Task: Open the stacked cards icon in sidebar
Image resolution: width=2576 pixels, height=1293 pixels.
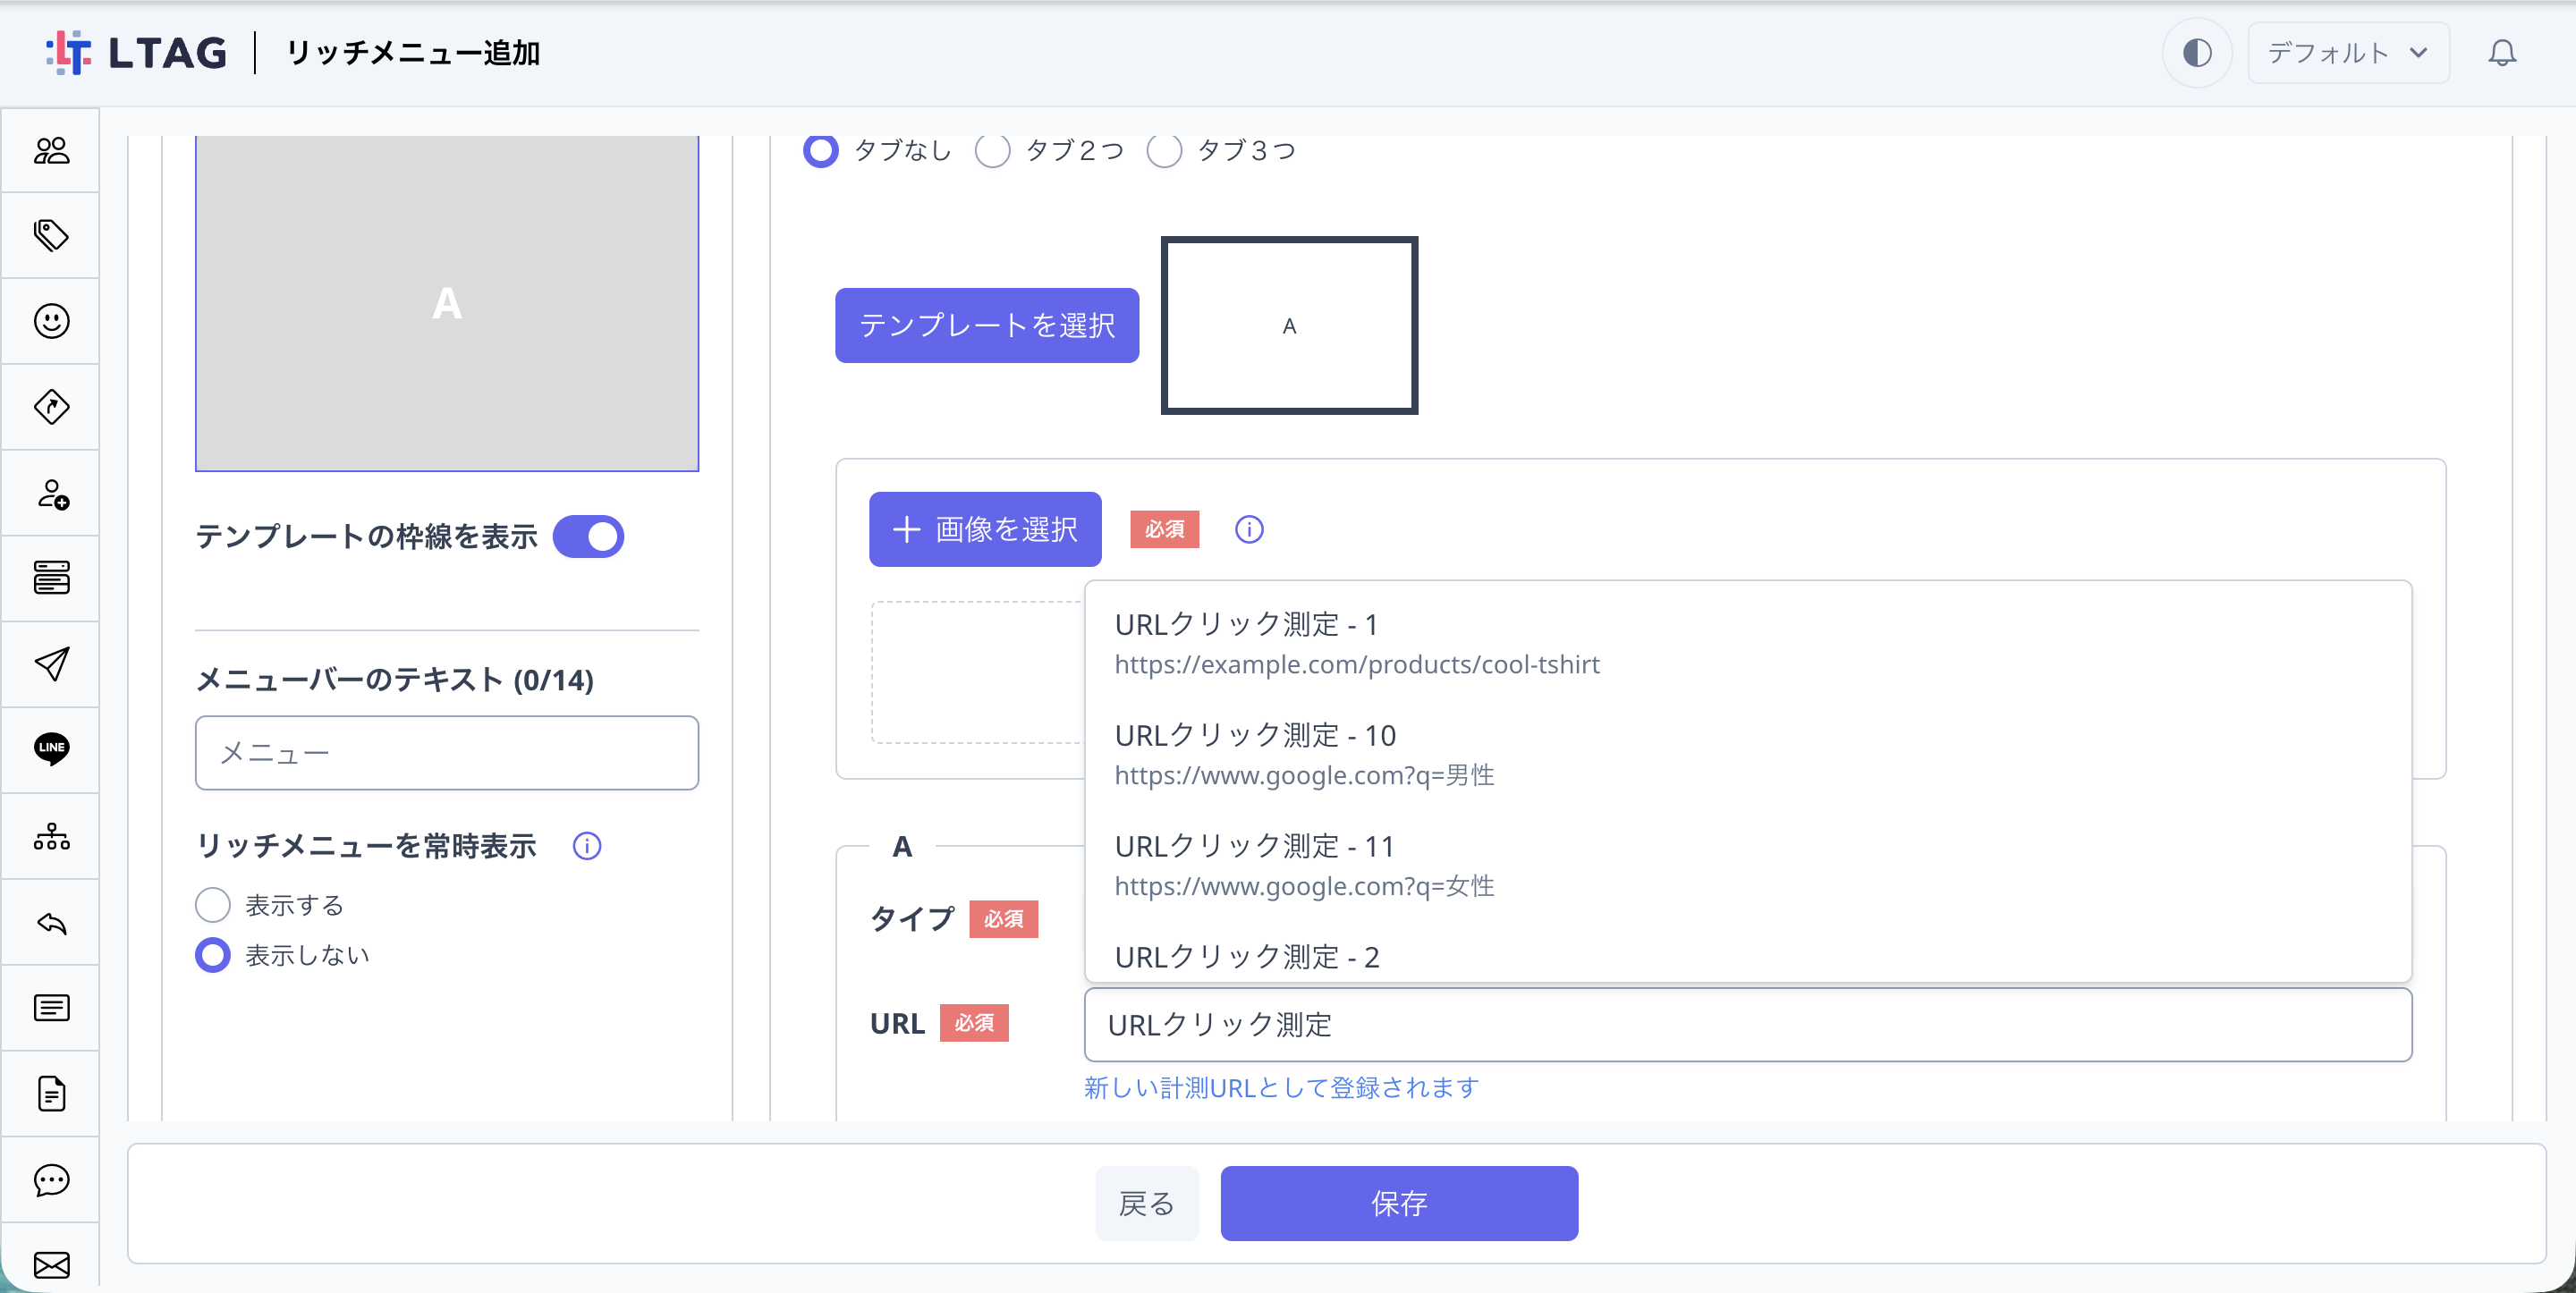Action: point(51,578)
